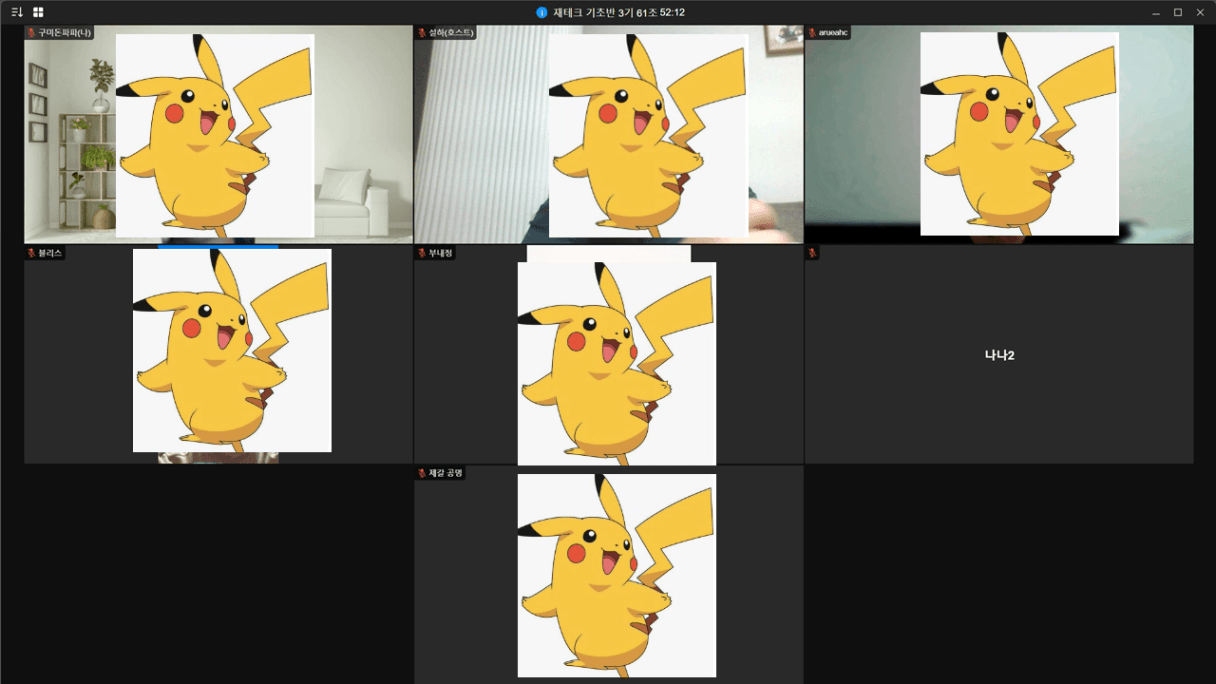
Task: Click the muted mic icon beside 부내정
Action: [422, 253]
